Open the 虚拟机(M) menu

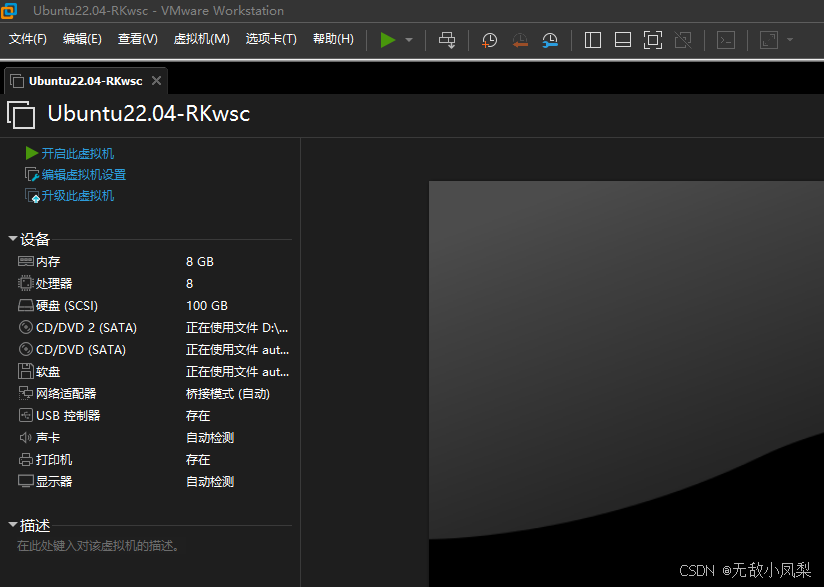pos(202,39)
